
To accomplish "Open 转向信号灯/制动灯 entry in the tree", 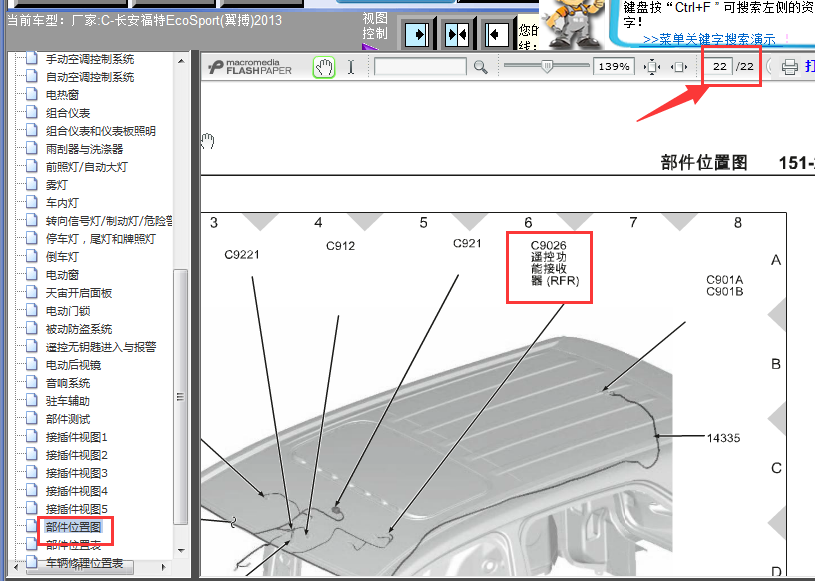I will [109, 221].
